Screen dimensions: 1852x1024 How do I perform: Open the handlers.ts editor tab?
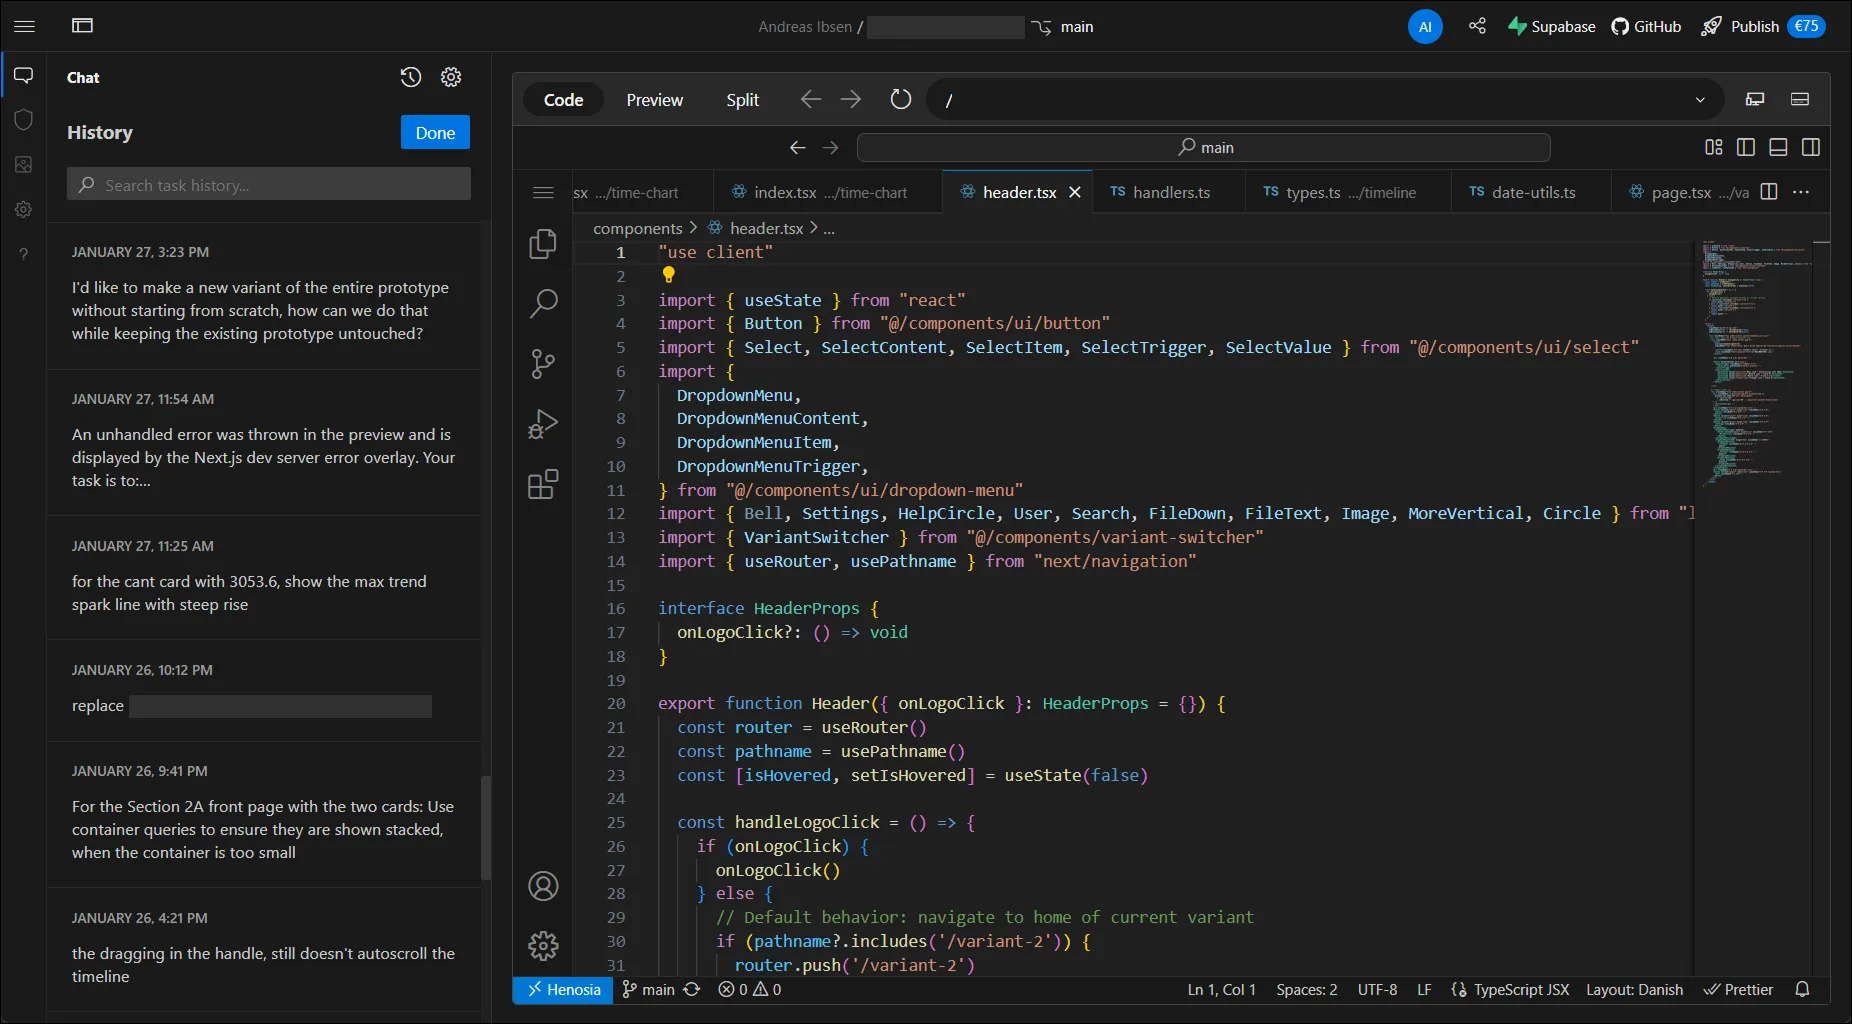pos(1168,192)
